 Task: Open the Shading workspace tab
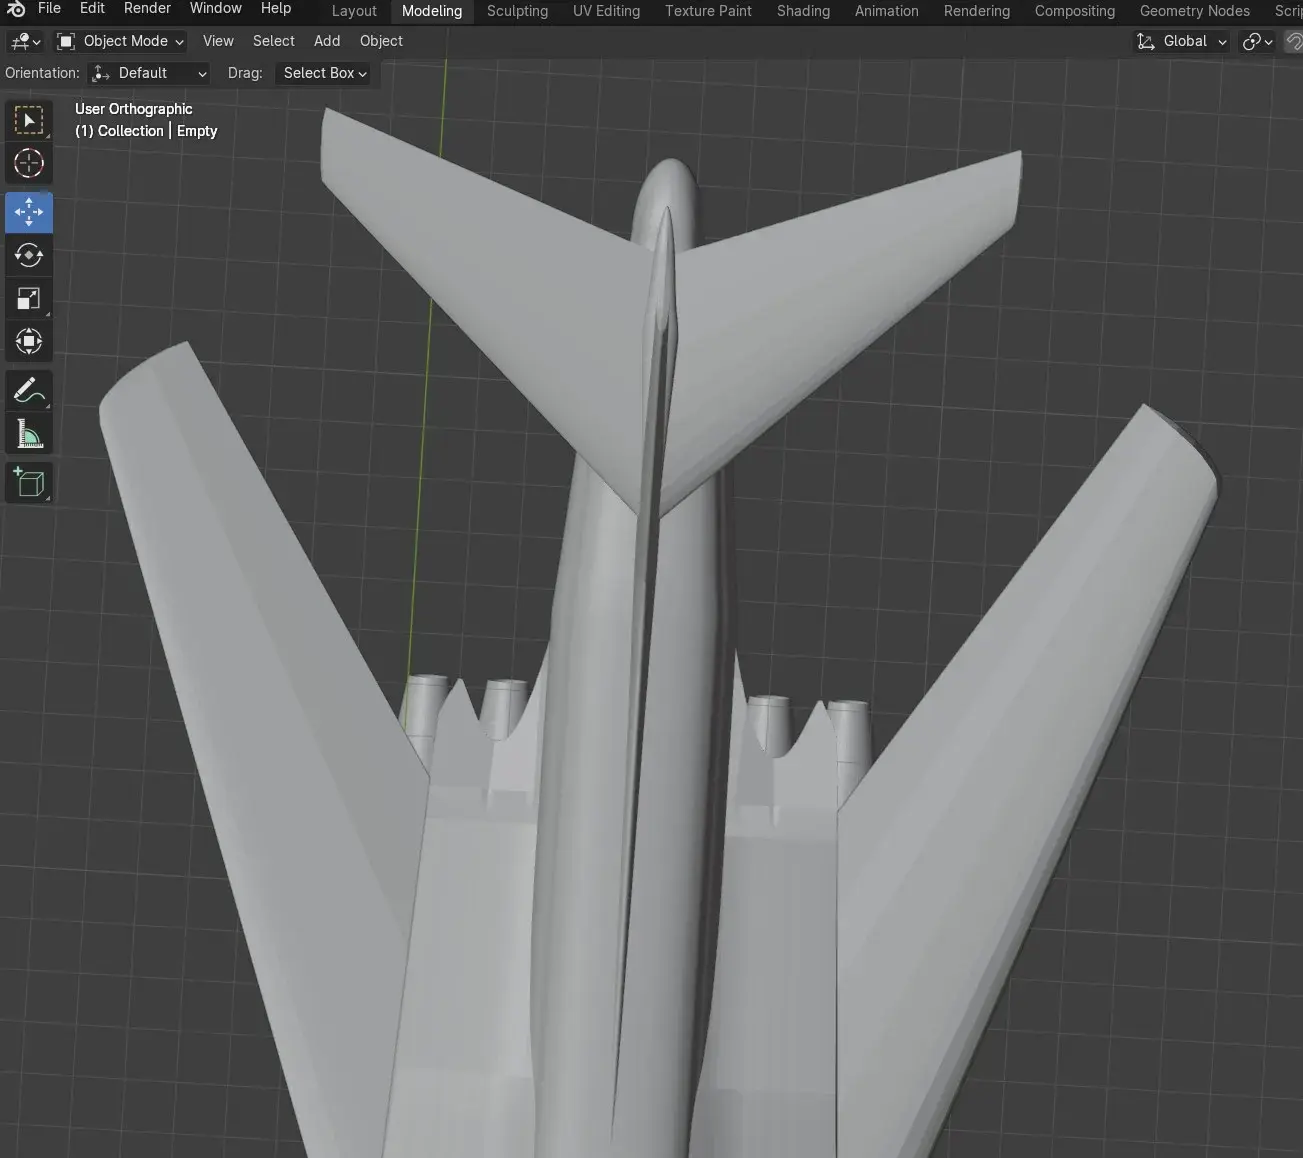coord(803,11)
